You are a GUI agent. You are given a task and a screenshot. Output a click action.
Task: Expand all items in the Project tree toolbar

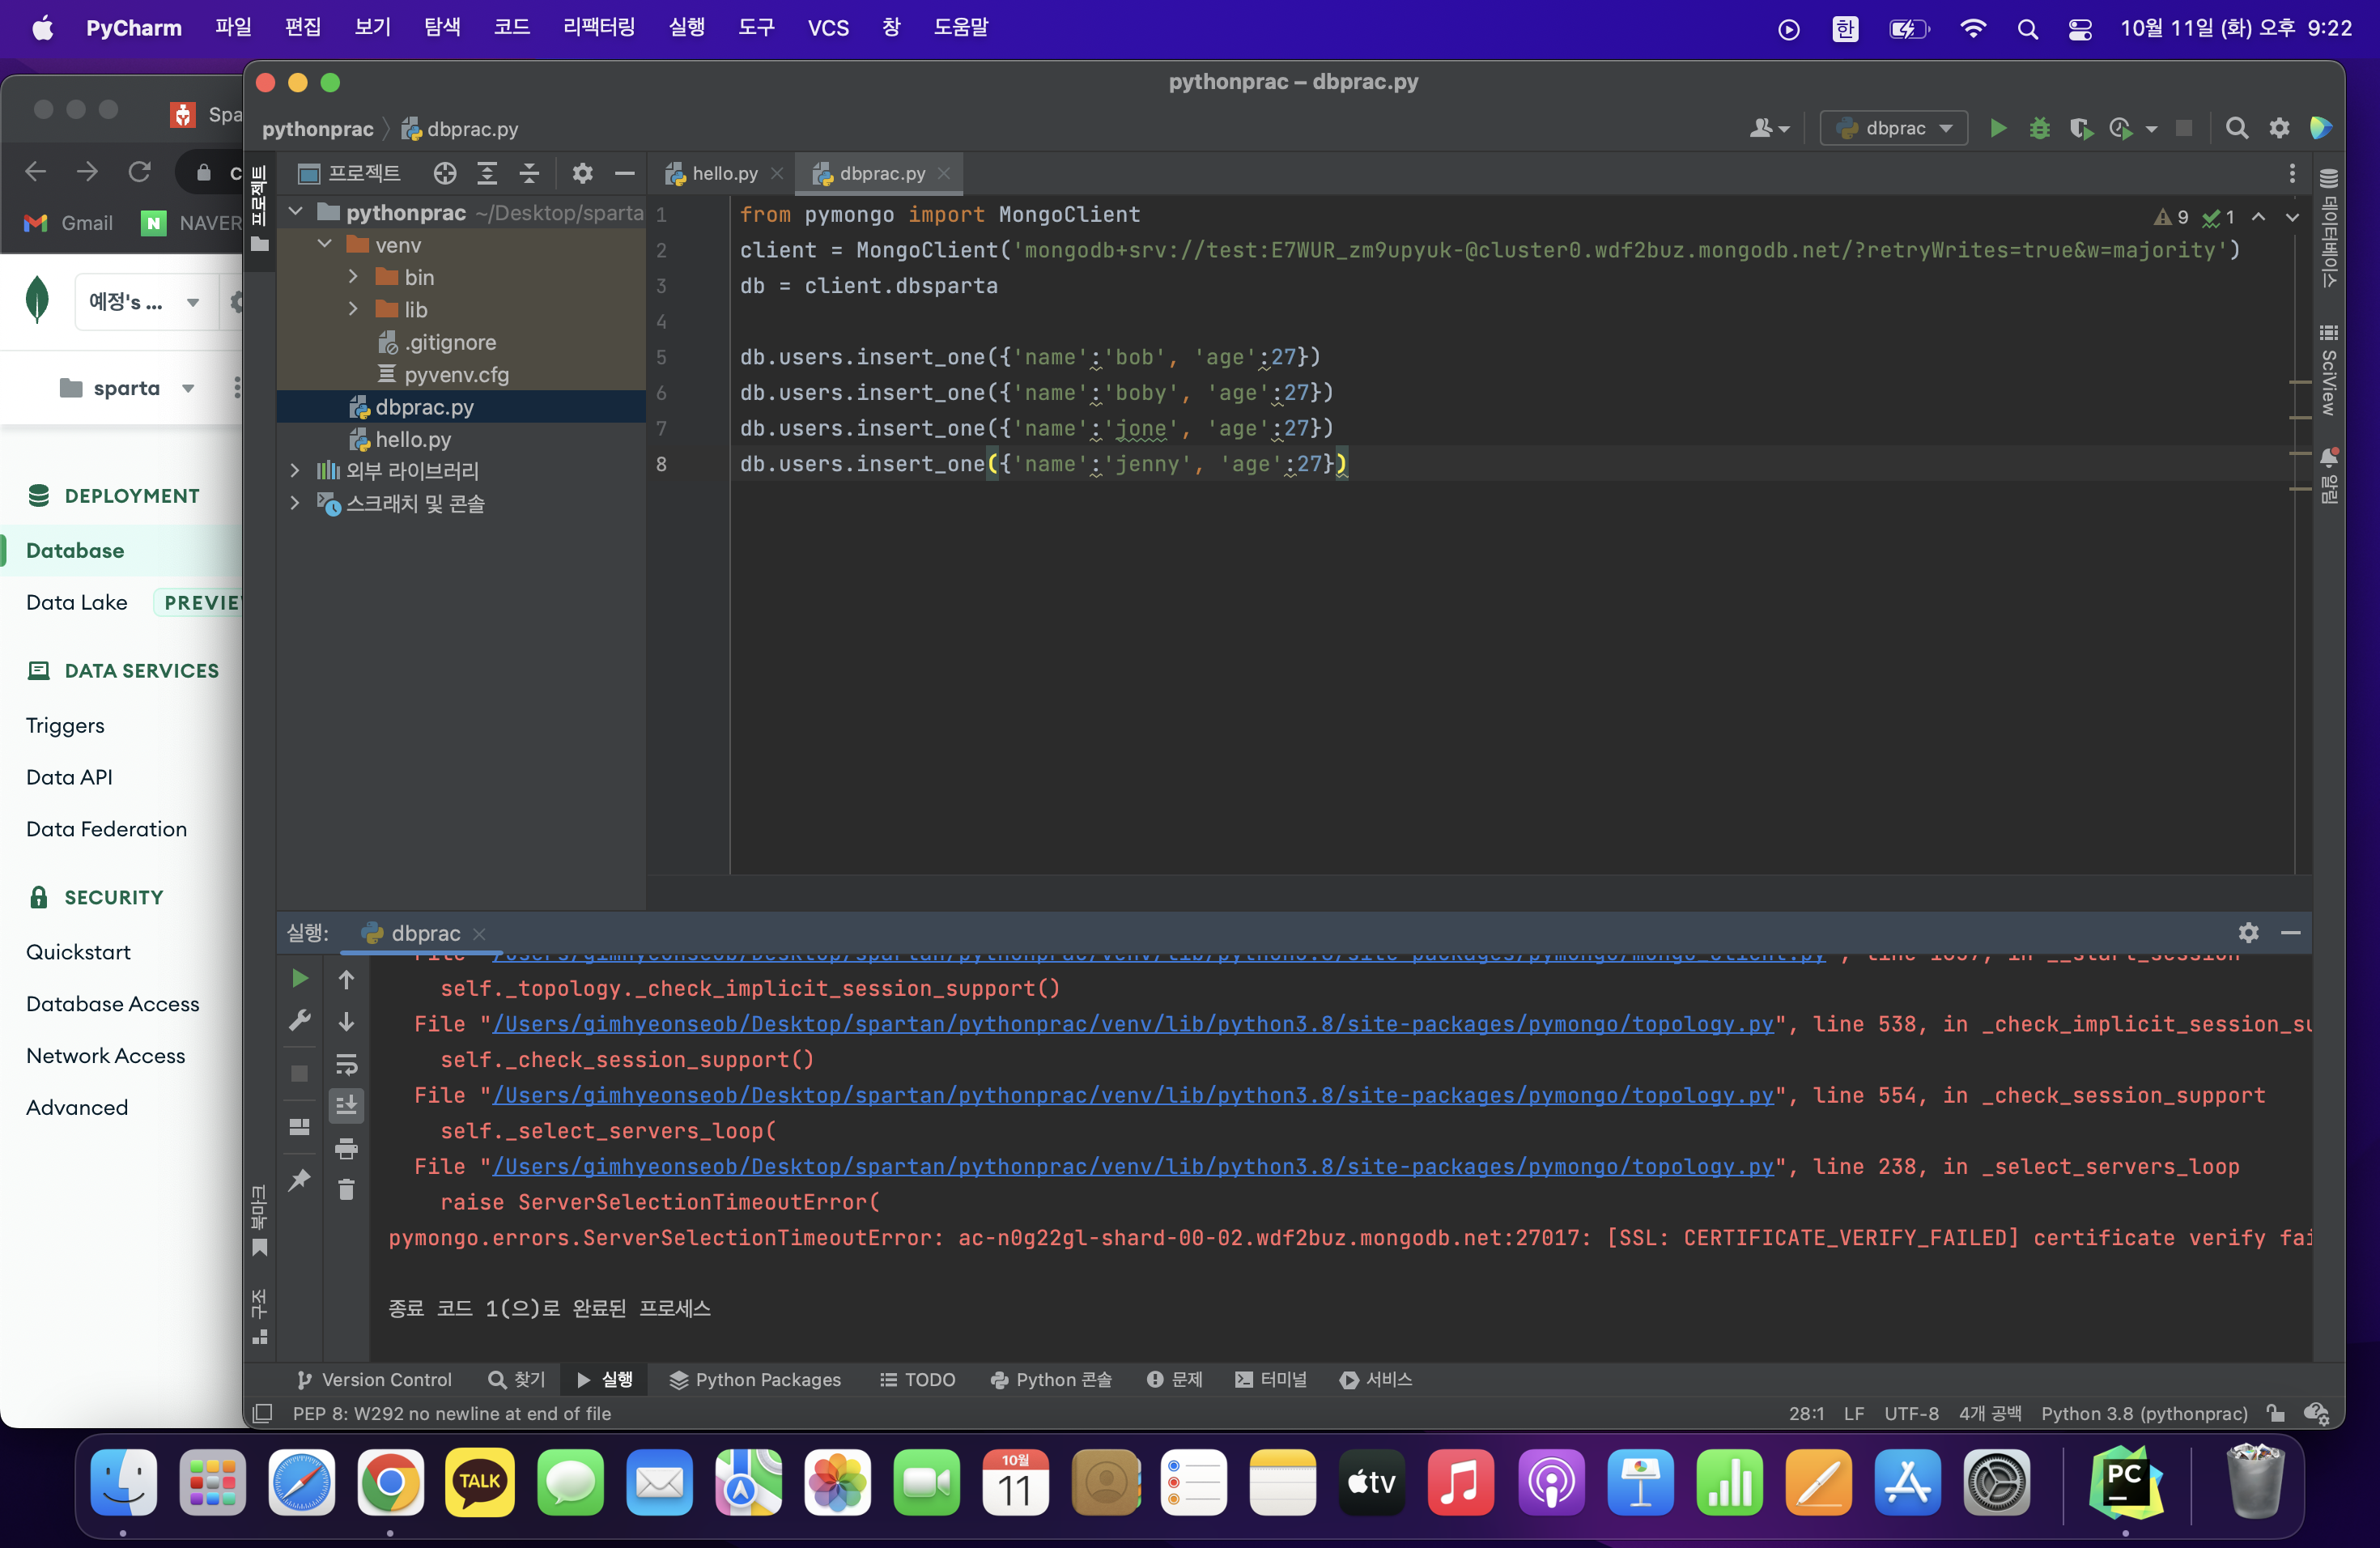click(487, 173)
